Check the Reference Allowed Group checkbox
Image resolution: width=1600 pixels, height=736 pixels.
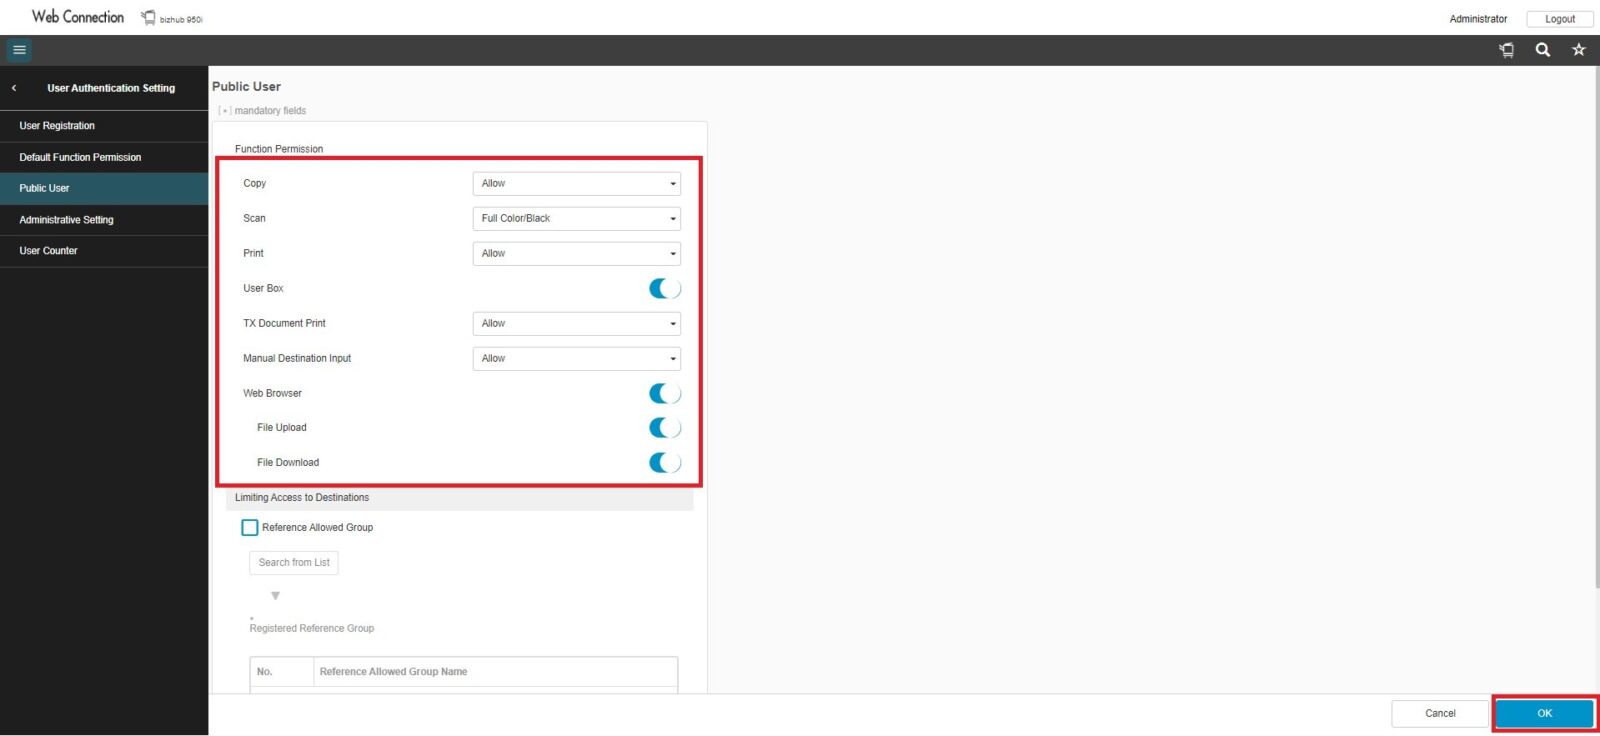click(x=250, y=527)
